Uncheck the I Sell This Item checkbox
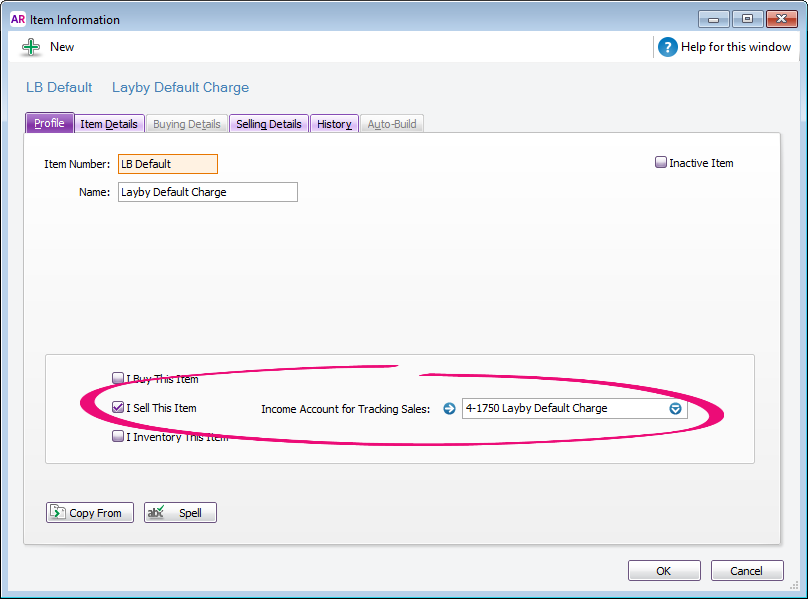 118,408
